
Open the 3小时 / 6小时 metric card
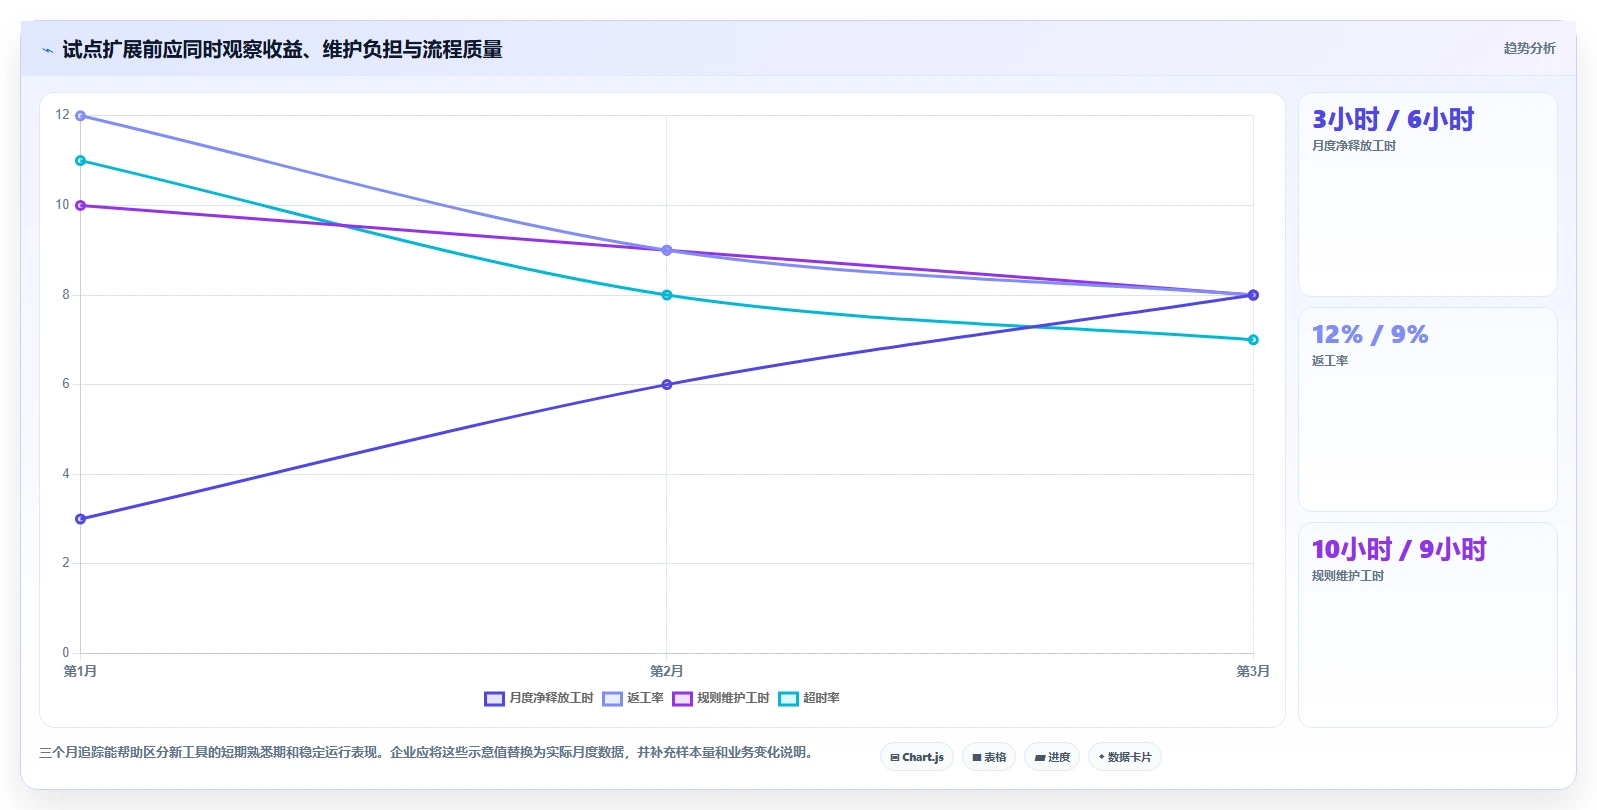(x=1427, y=195)
